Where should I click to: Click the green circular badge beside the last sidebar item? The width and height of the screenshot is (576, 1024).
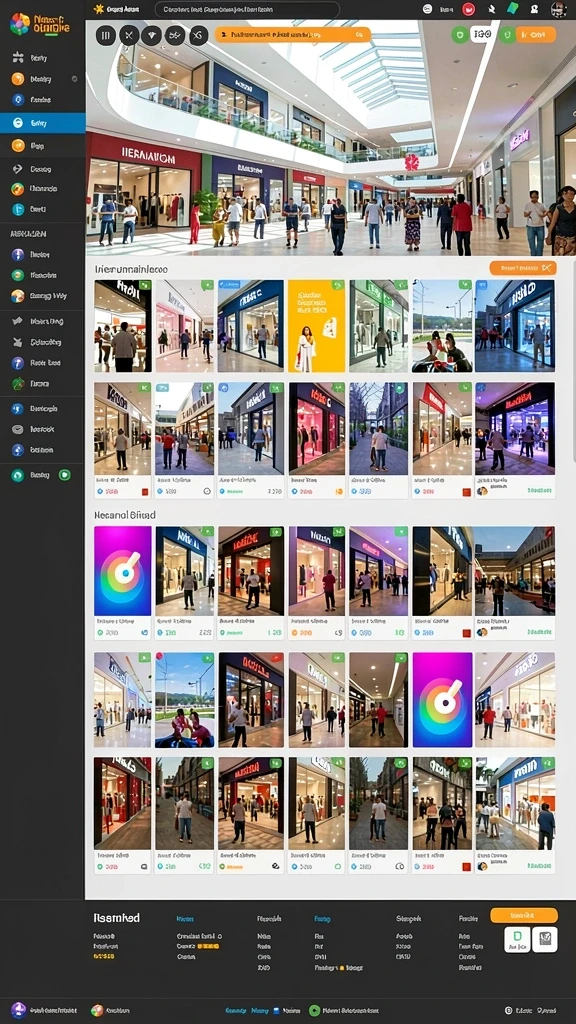(x=64, y=475)
